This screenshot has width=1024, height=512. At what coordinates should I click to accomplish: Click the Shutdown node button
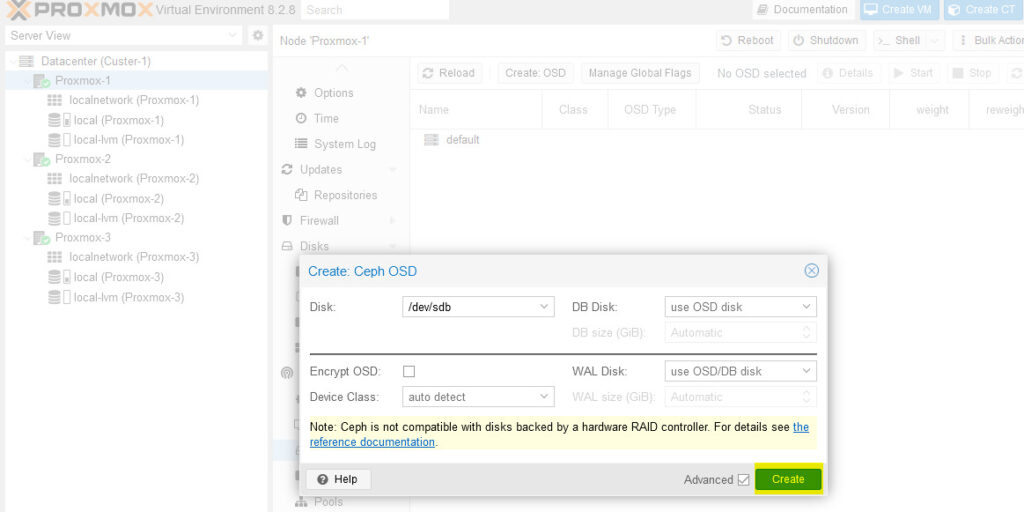[827, 40]
